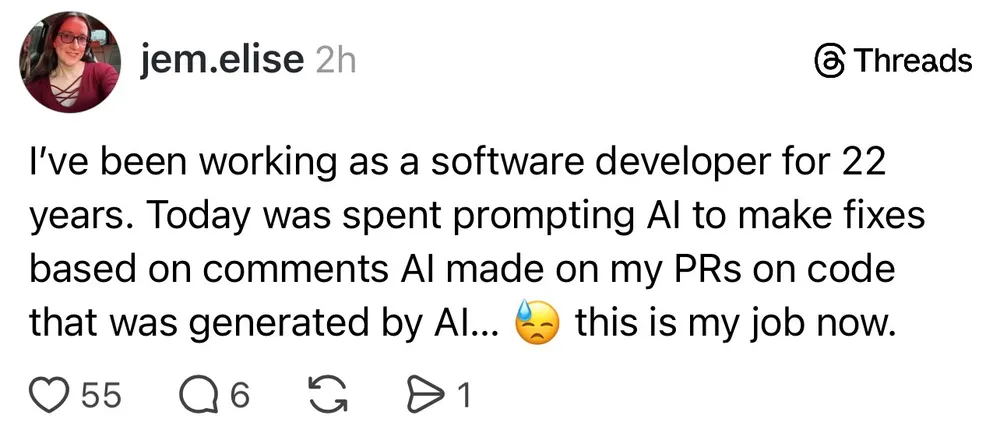The height and width of the screenshot is (440, 1000).
Task: Click the phrase "this is my job now."
Action: coord(734,324)
